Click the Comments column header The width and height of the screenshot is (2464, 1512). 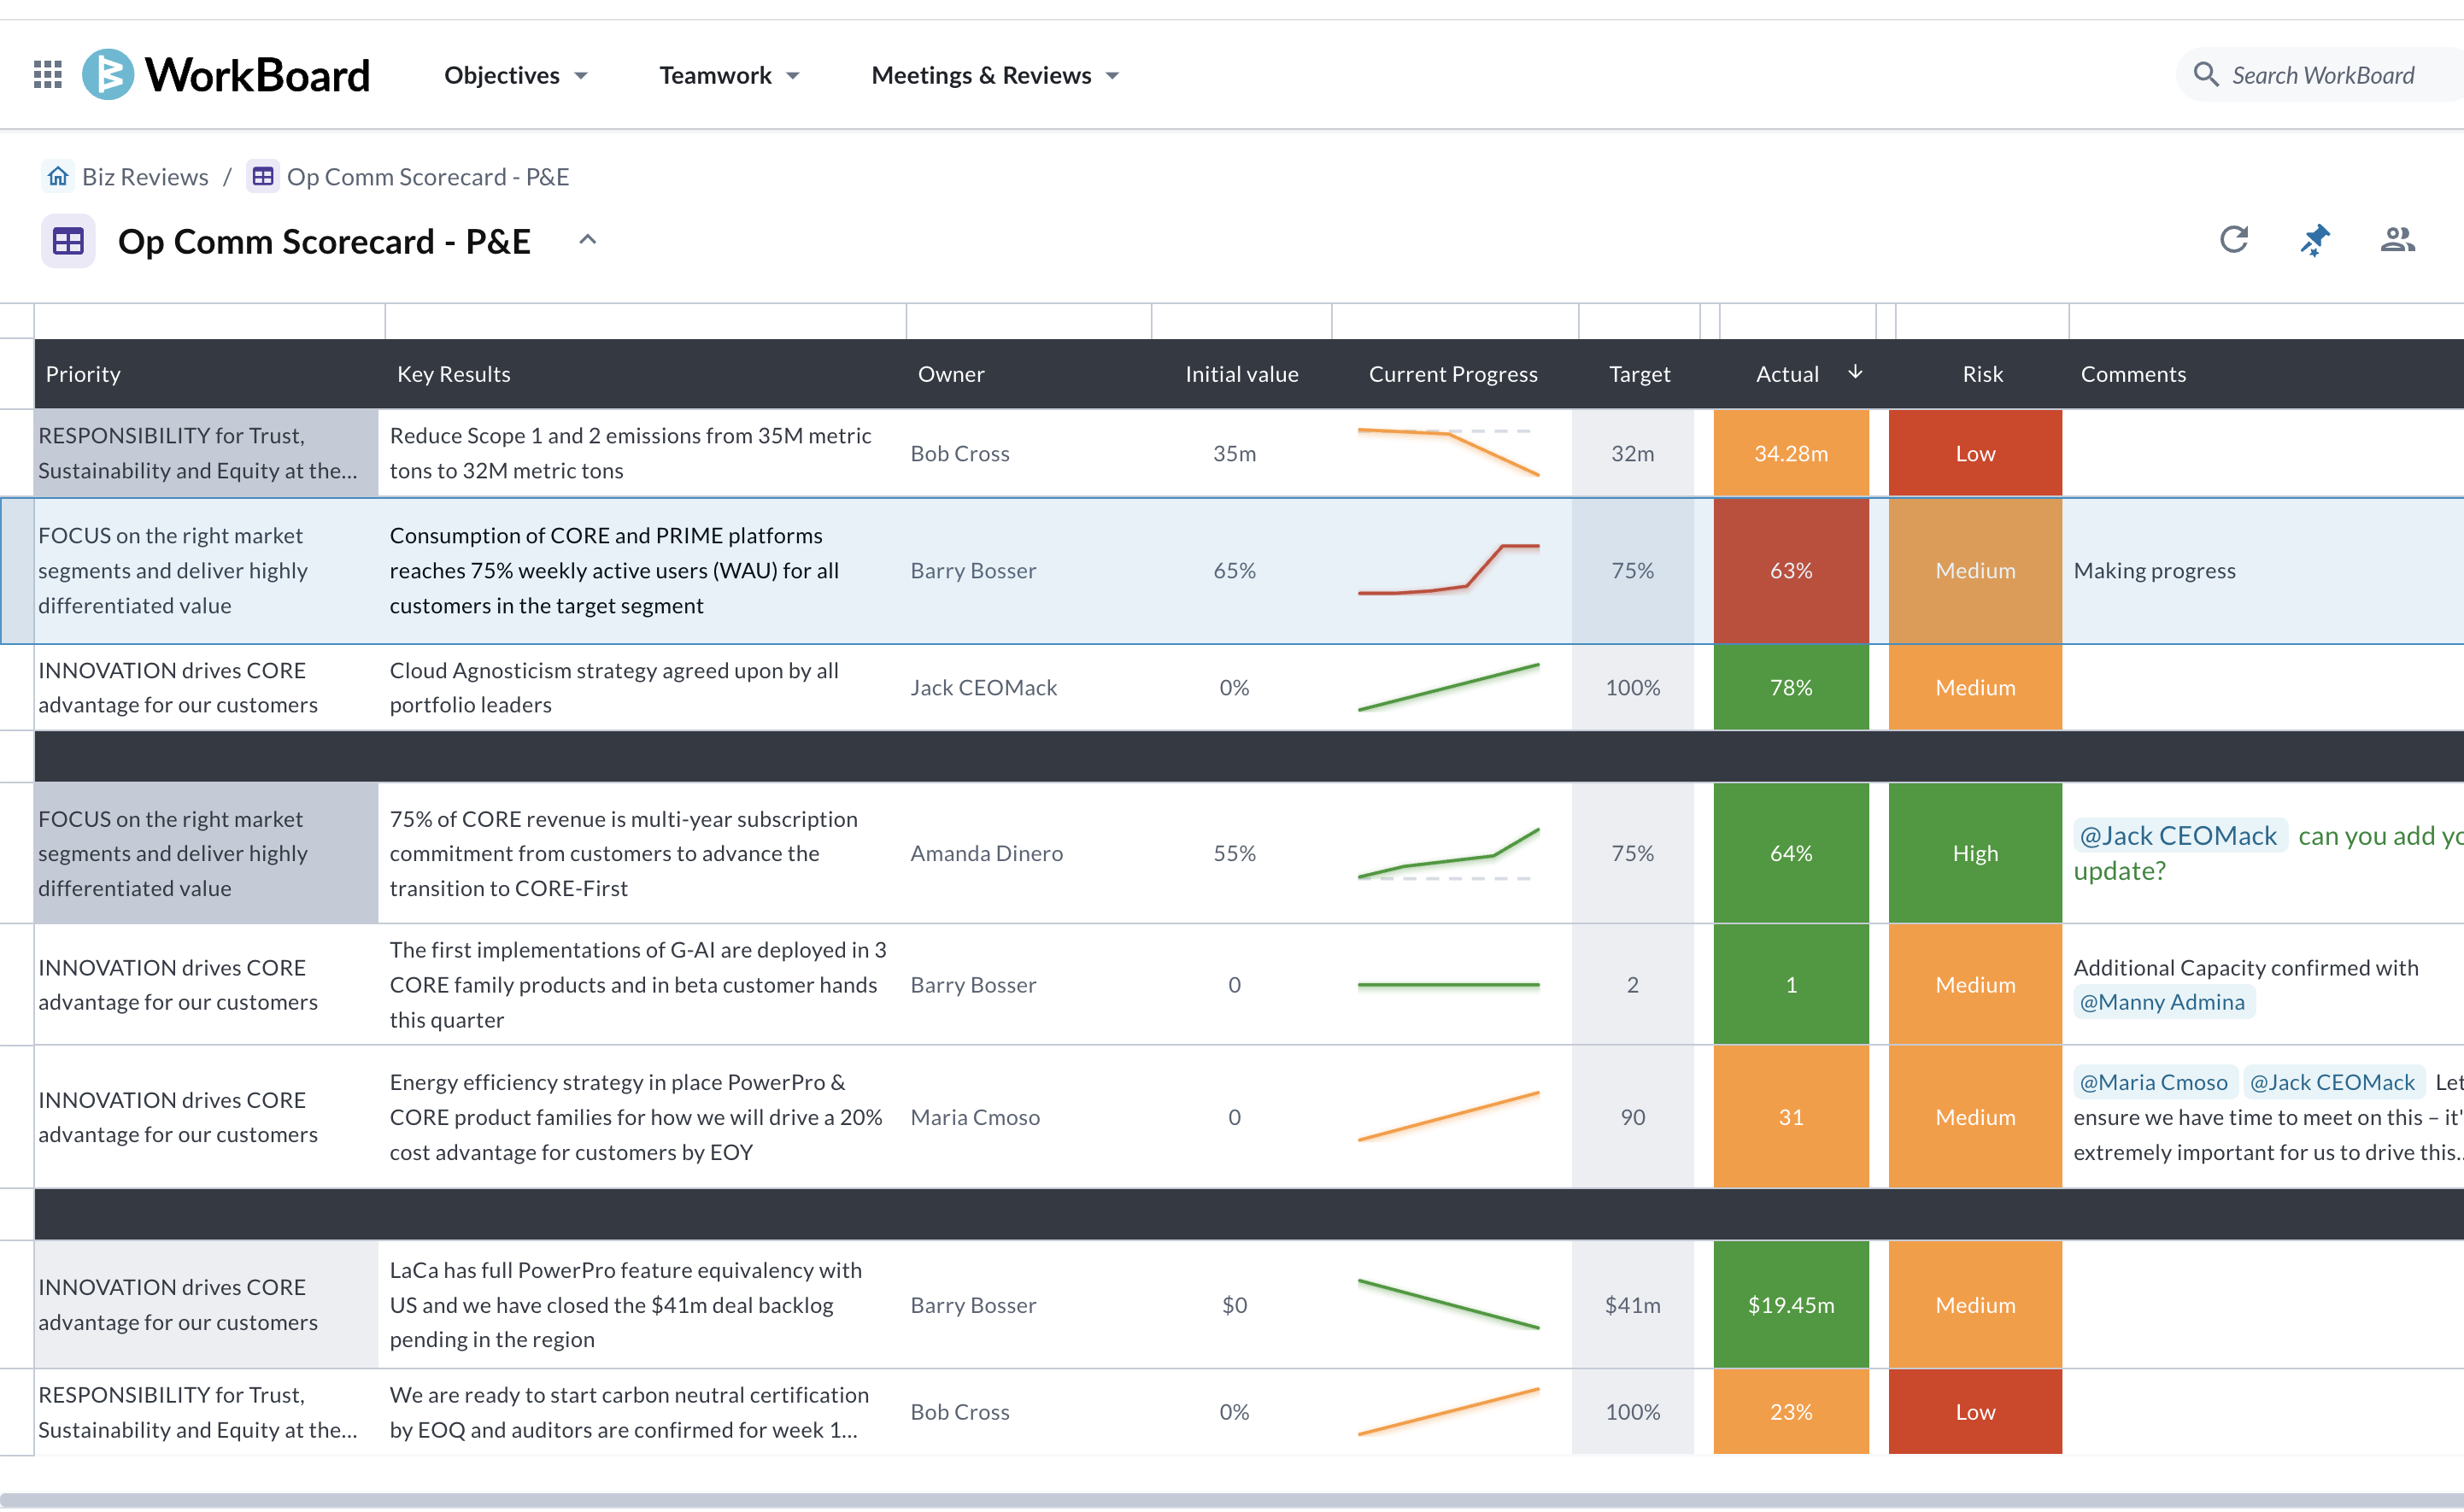(x=2133, y=374)
